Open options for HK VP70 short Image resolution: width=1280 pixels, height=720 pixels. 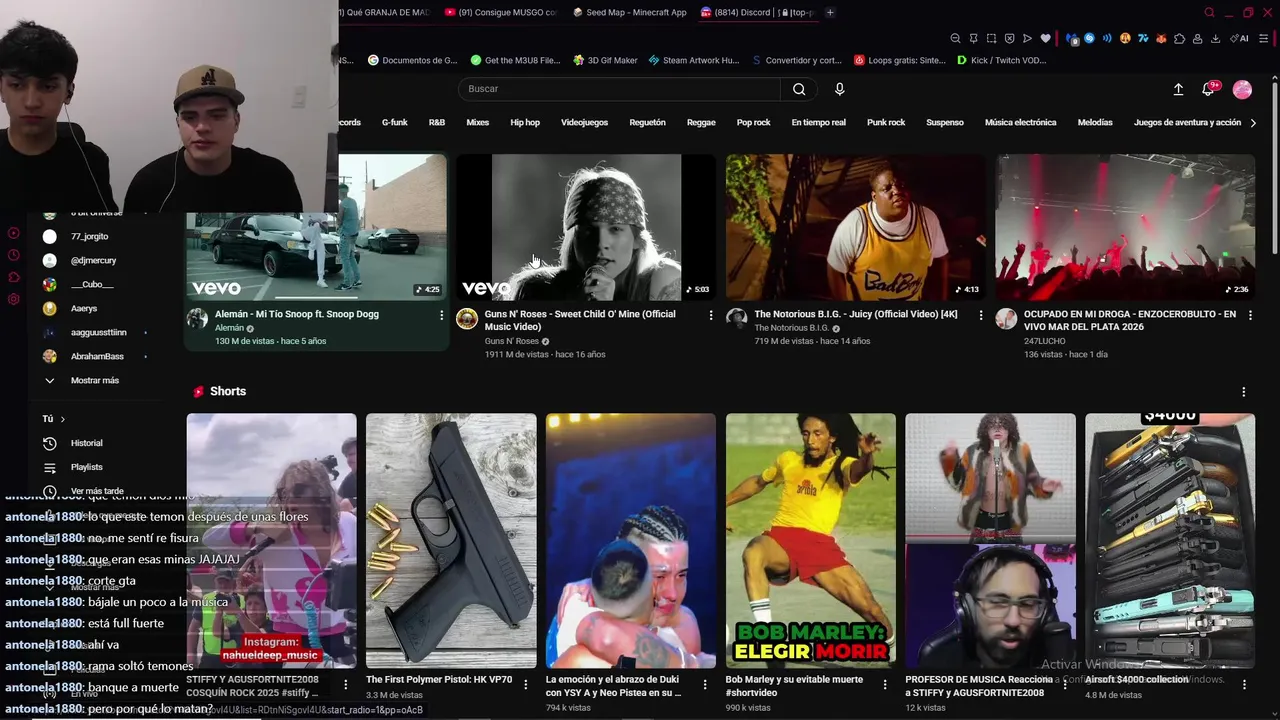click(525, 685)
